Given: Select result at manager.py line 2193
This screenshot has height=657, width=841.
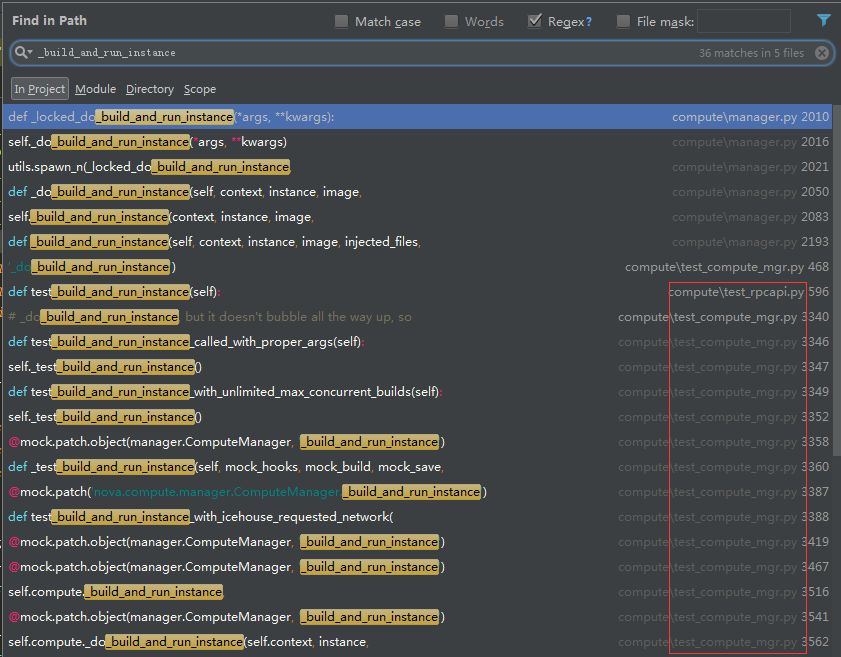Looking at the screenshot, I should (417, 242).
